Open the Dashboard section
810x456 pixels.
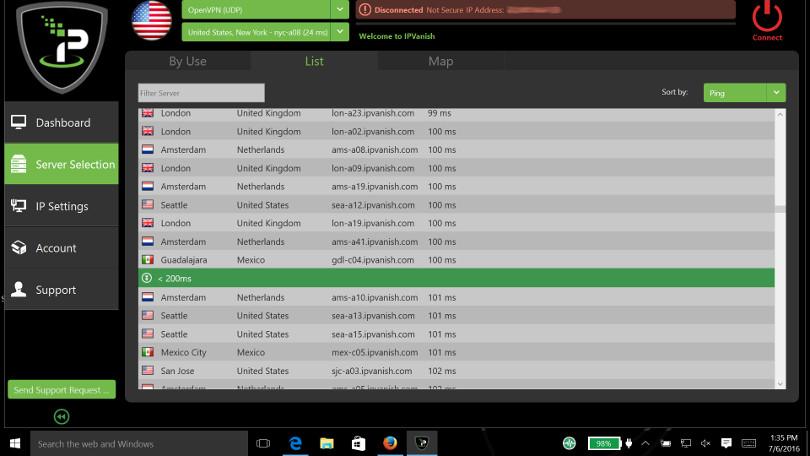click(61, 122)
